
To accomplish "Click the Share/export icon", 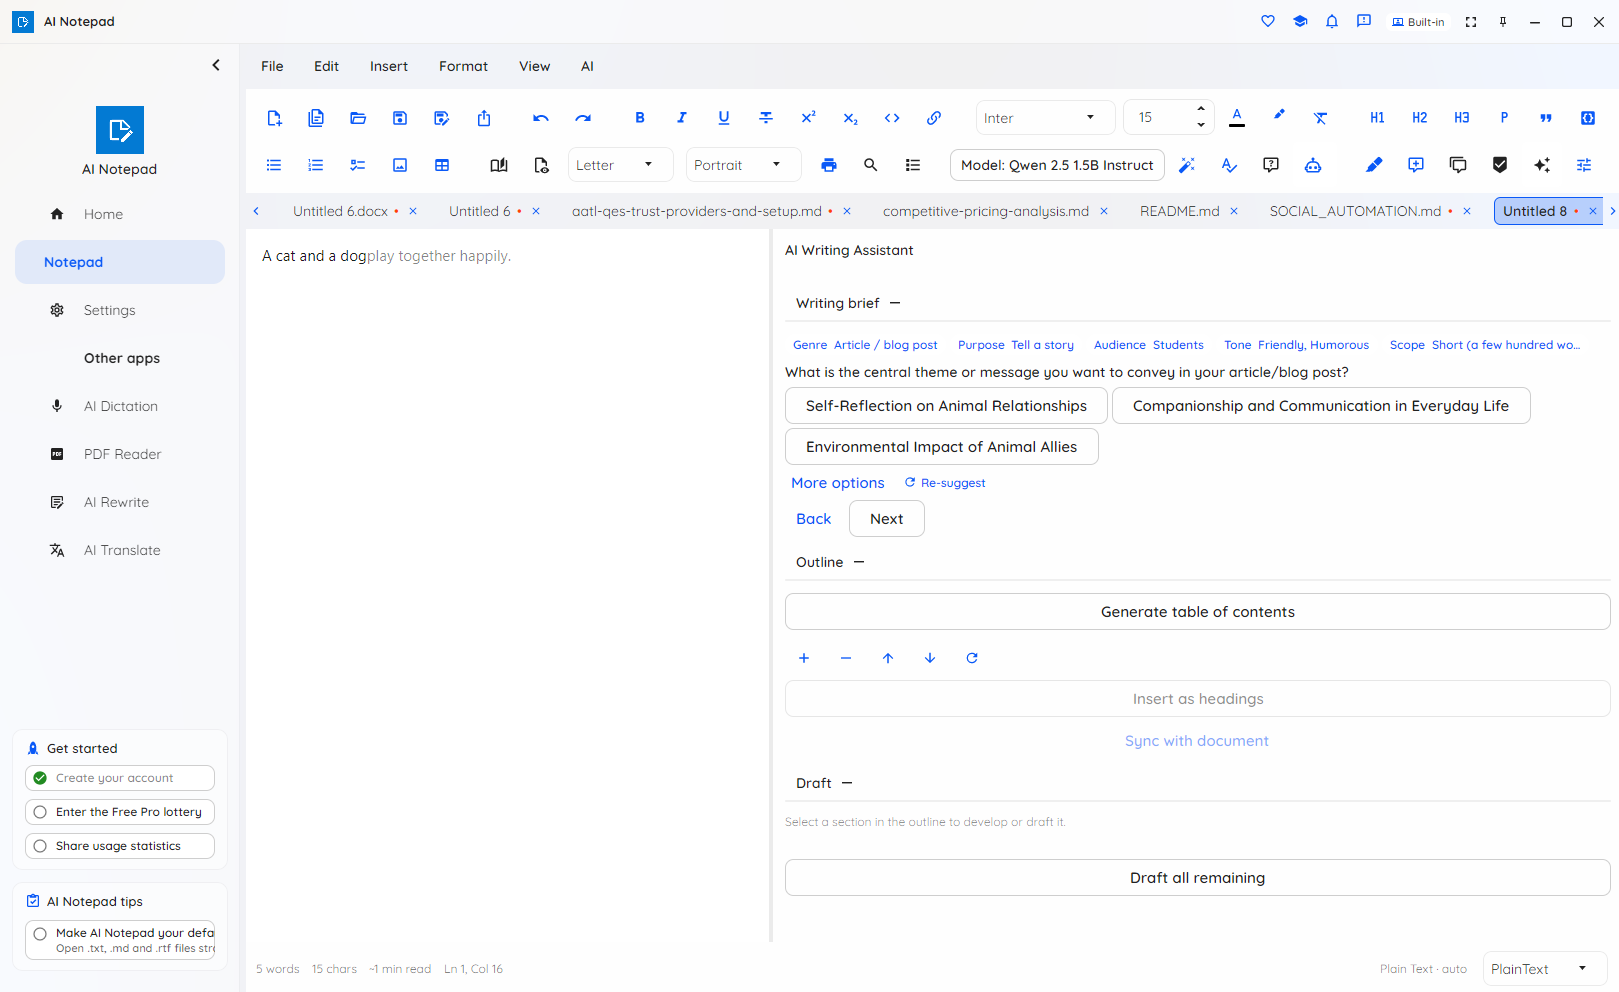I will 484,118.
